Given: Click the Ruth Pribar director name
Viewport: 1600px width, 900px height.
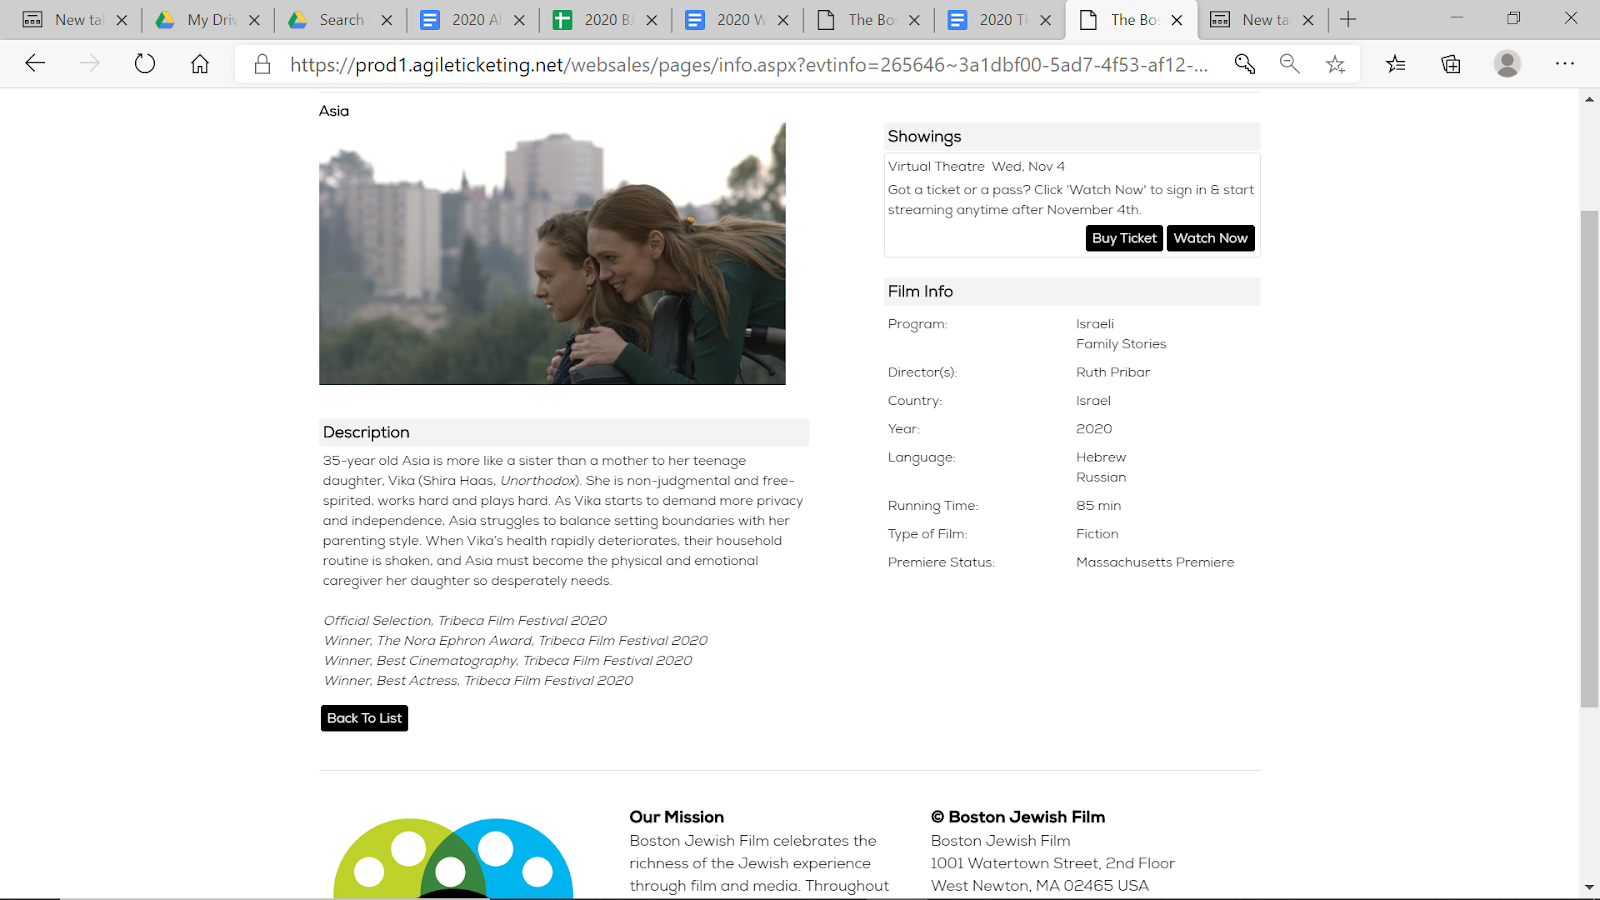Looking at the screenshot, I should (1113, 372).
